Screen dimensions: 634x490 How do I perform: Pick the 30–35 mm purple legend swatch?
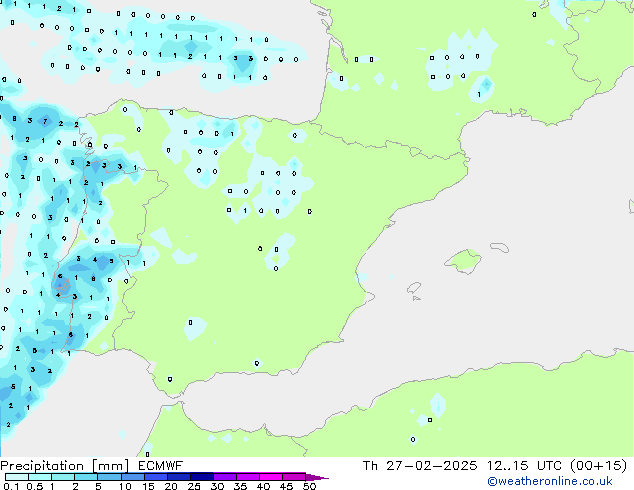click(x=225, y=477)
